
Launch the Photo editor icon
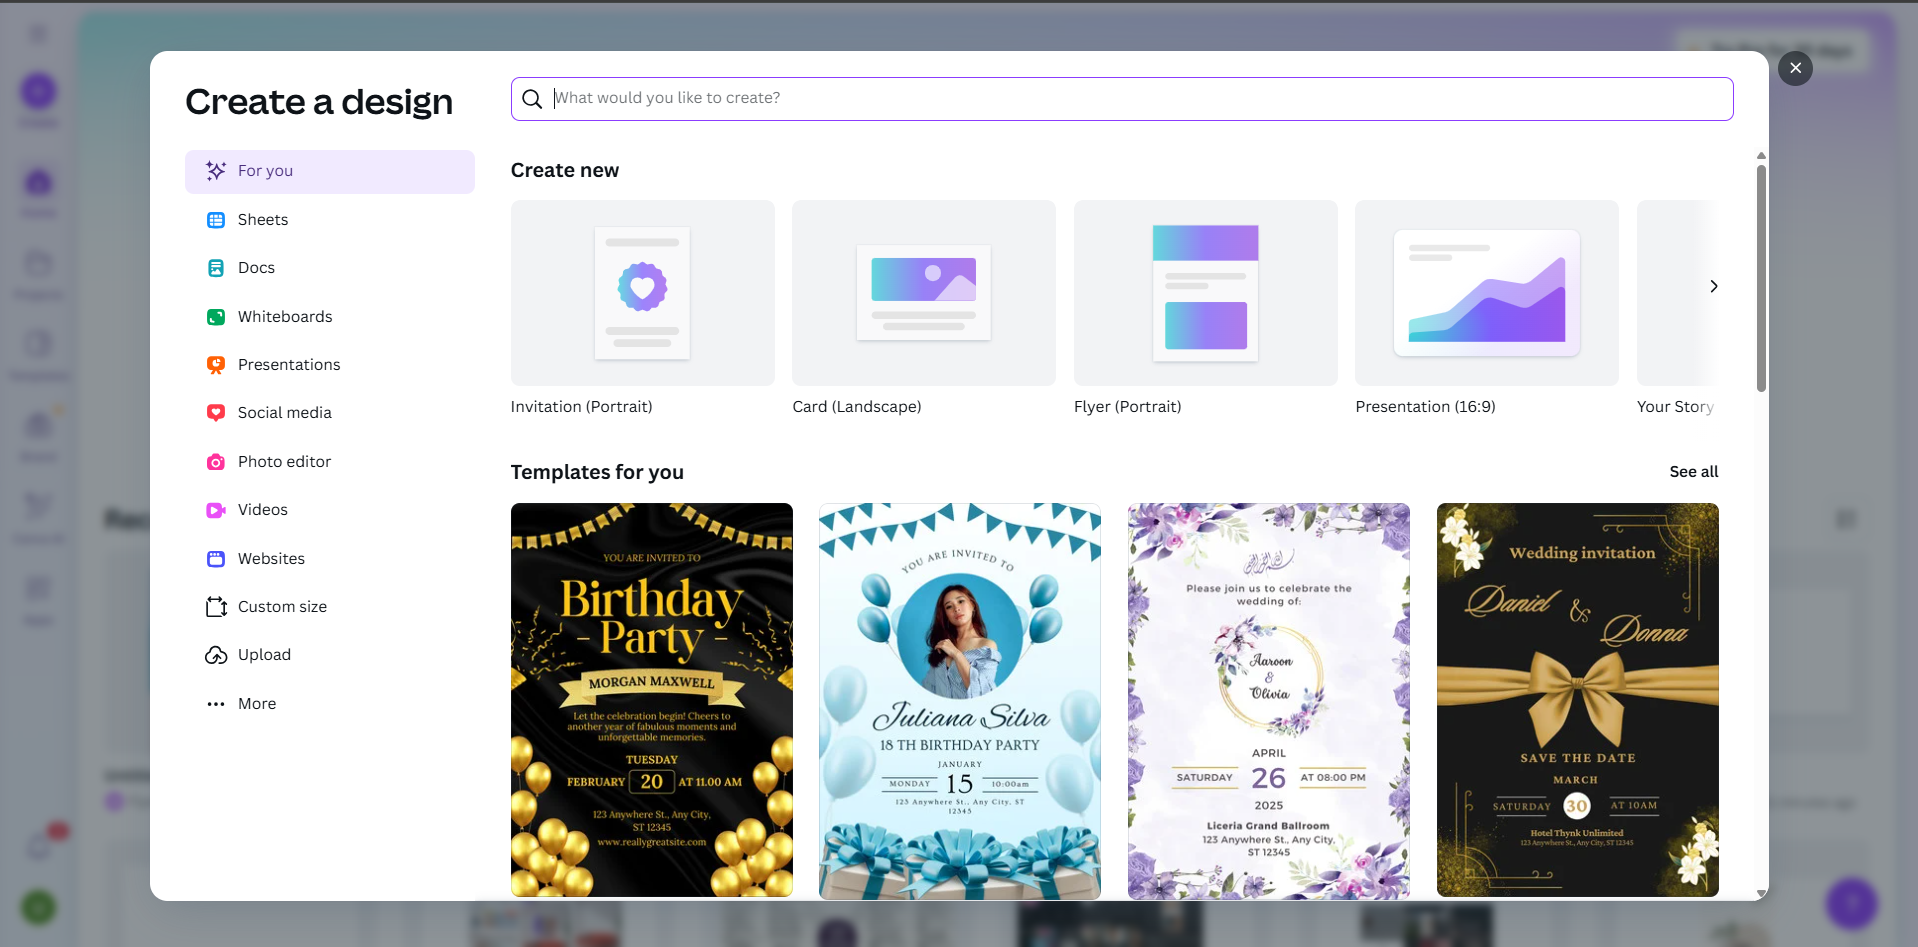coord(216,461)
